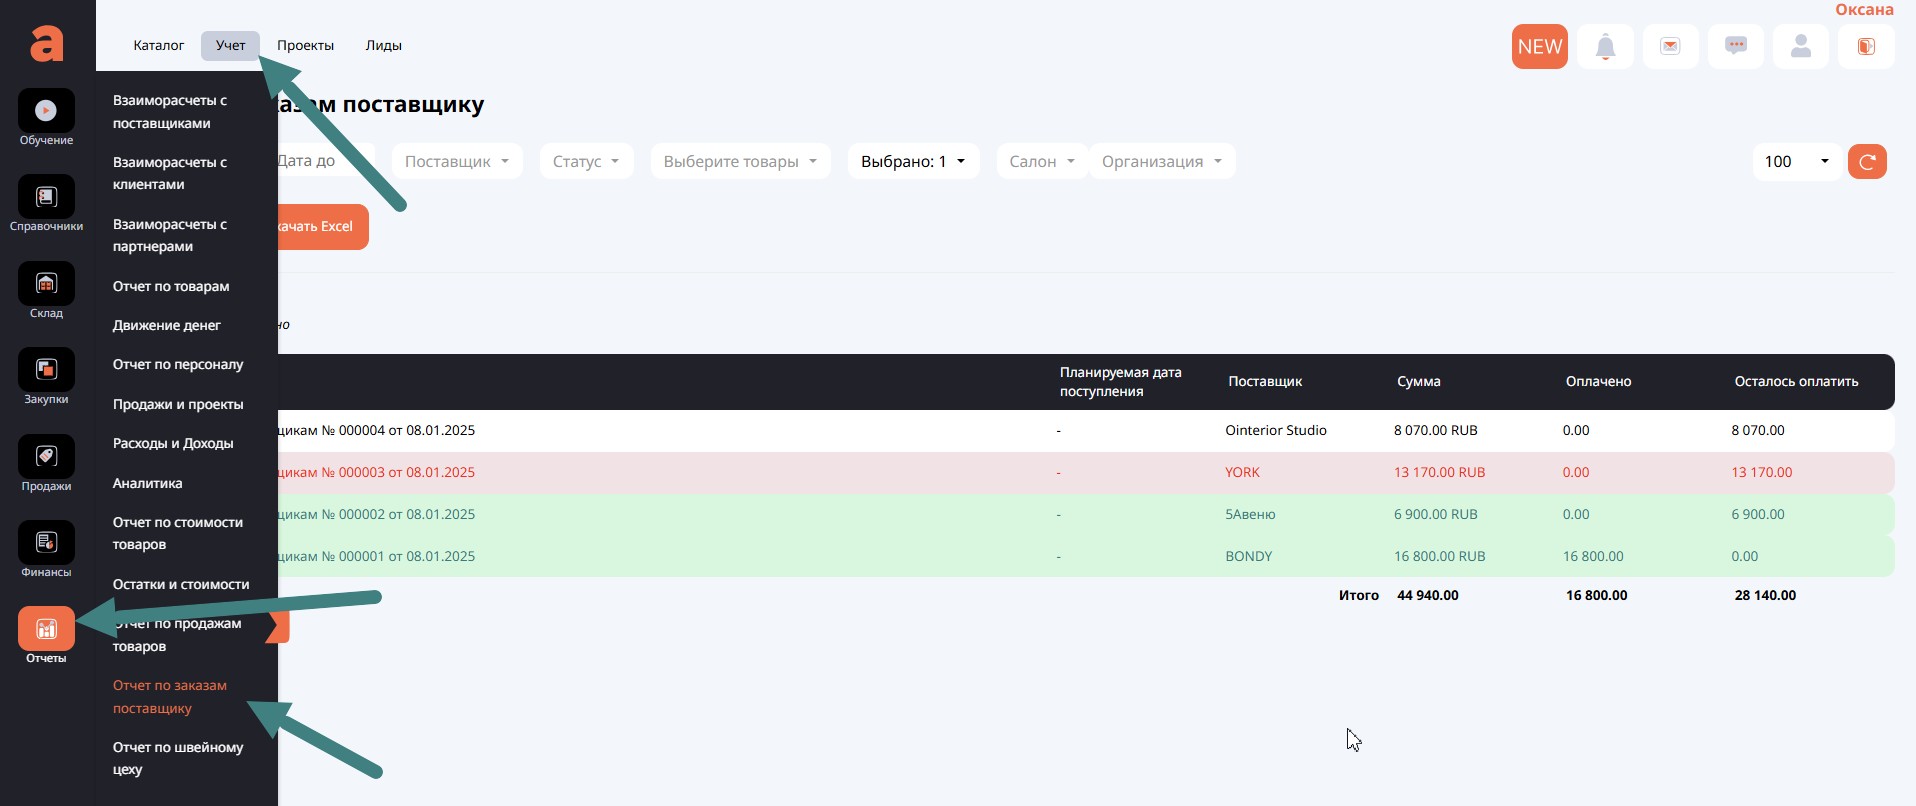
Task: Open the 100 rows-per-page dropdown
Action: click(1796, 162)
